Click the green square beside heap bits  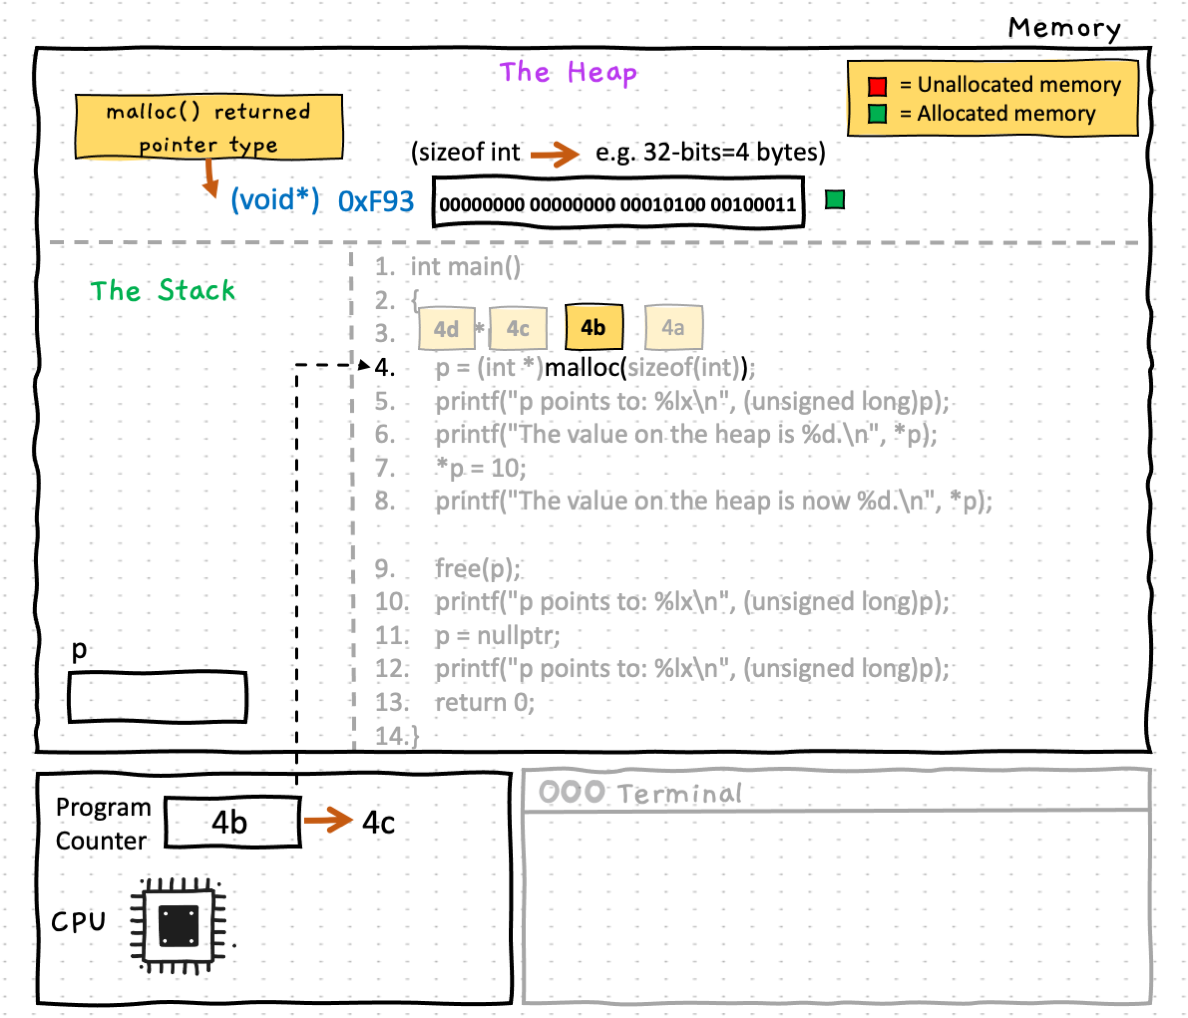835,200
